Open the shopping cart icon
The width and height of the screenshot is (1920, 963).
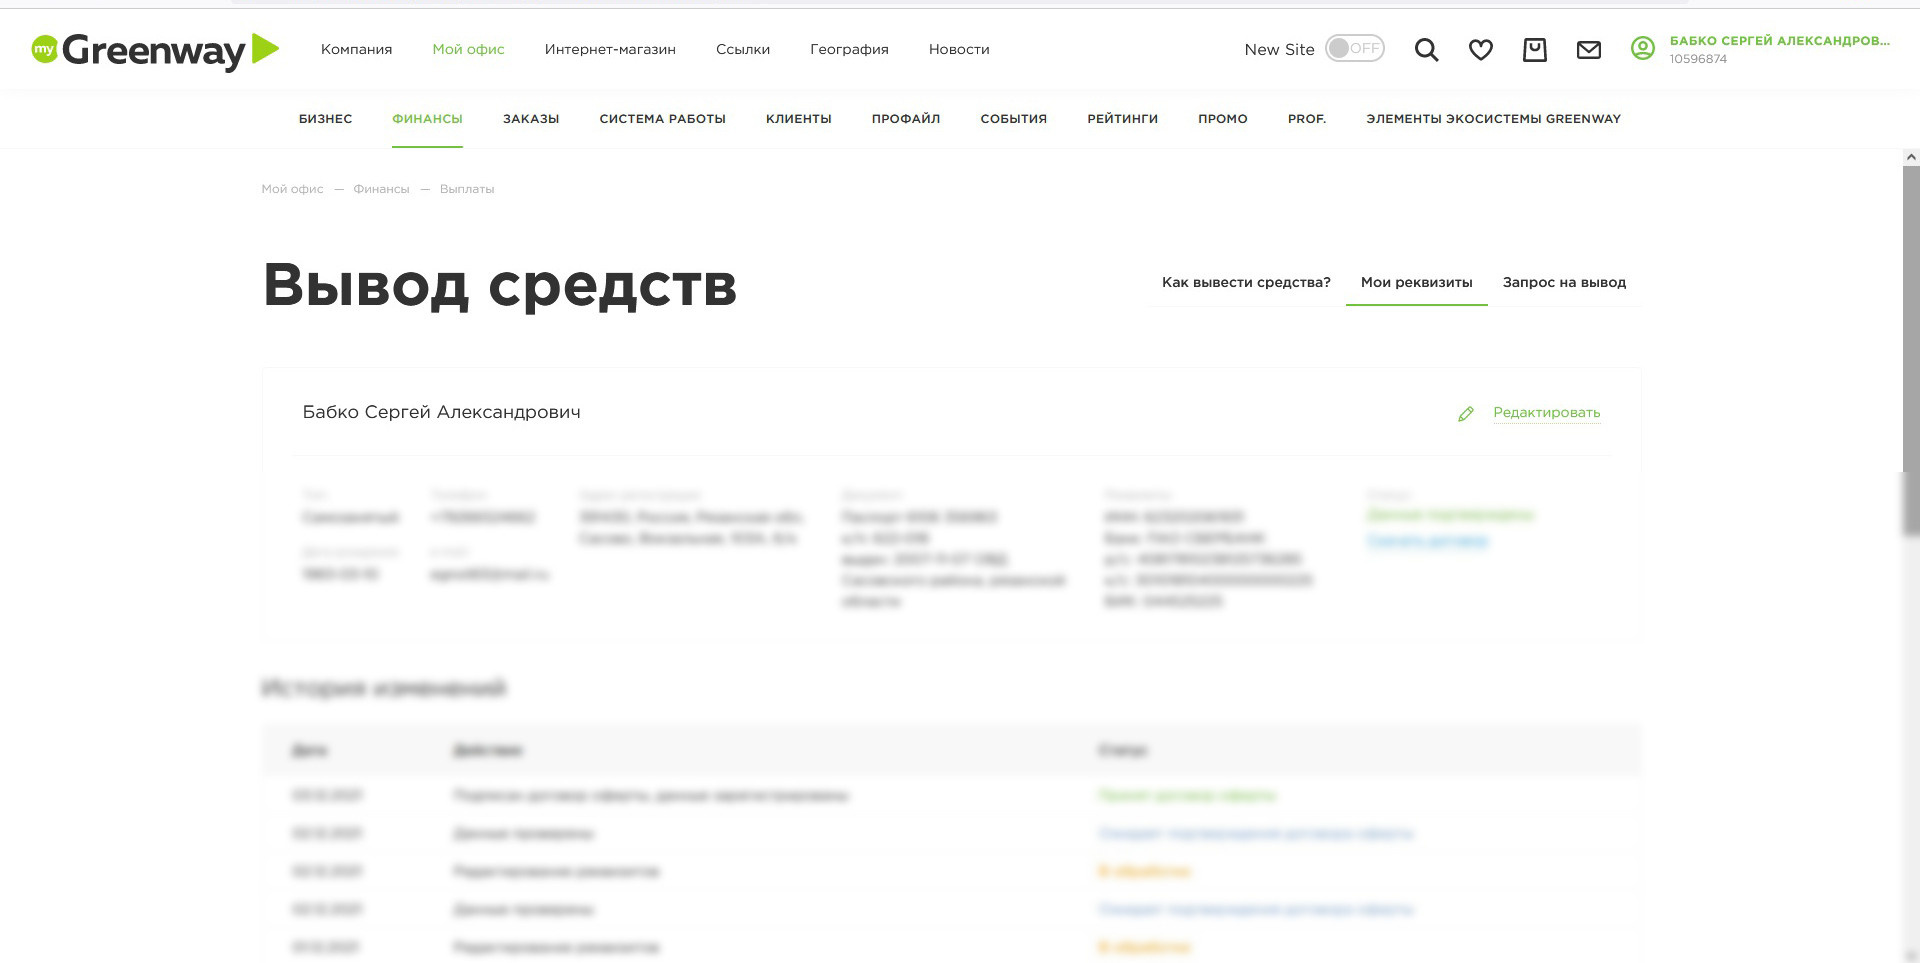[x=1534, y=49]
